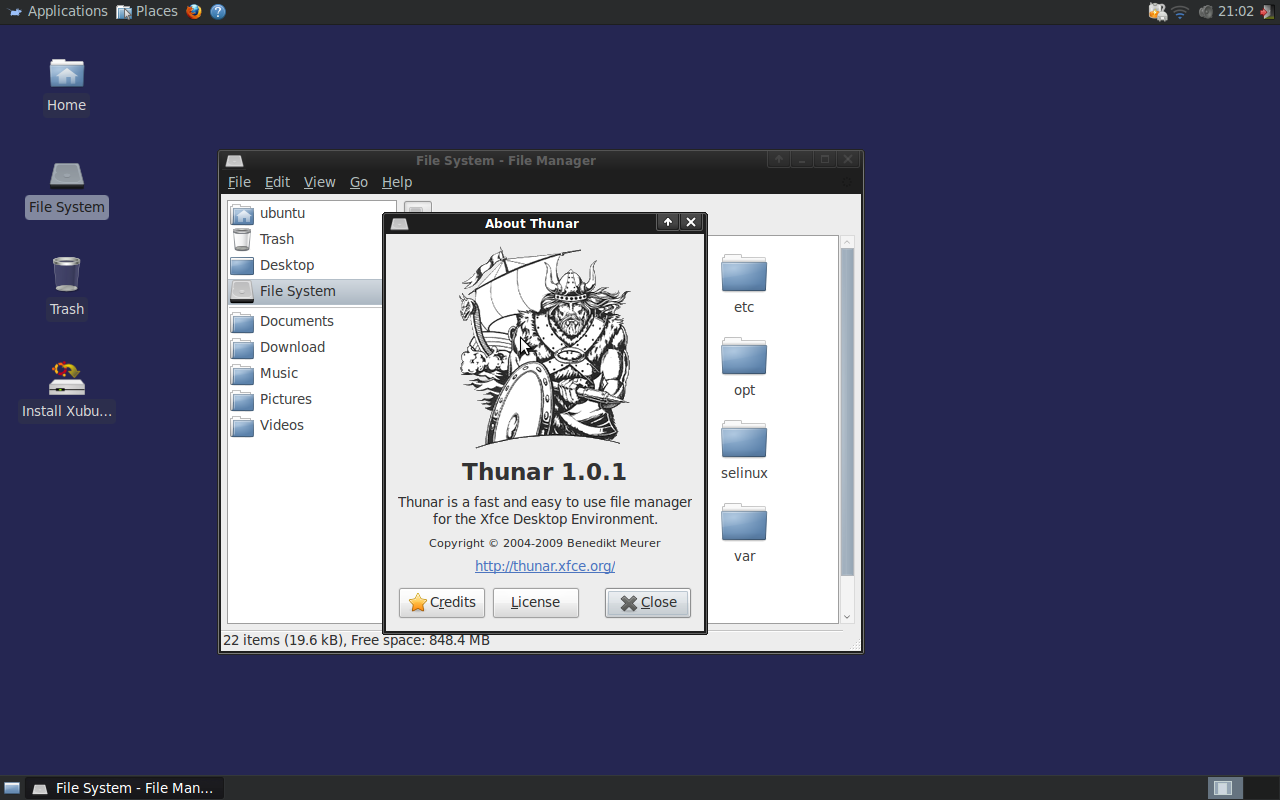Click Show Desktop icon in bottom panel

coord(12,788)
